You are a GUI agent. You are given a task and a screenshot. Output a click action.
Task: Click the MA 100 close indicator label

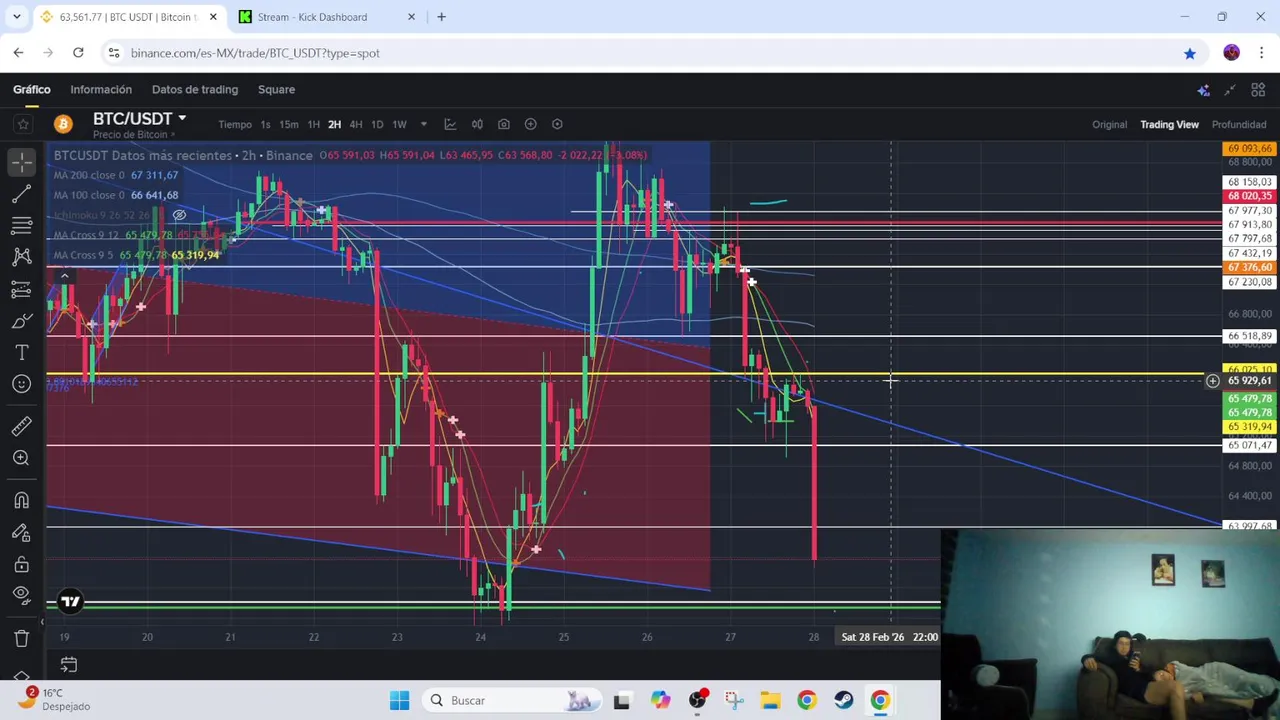89,195
